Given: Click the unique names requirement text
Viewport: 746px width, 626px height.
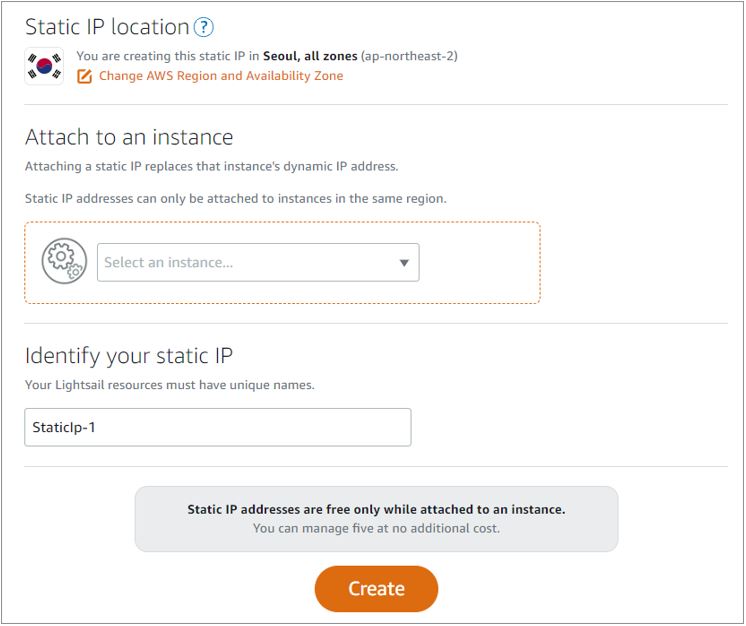Looking at the screenshot, I should pos(169,385).
